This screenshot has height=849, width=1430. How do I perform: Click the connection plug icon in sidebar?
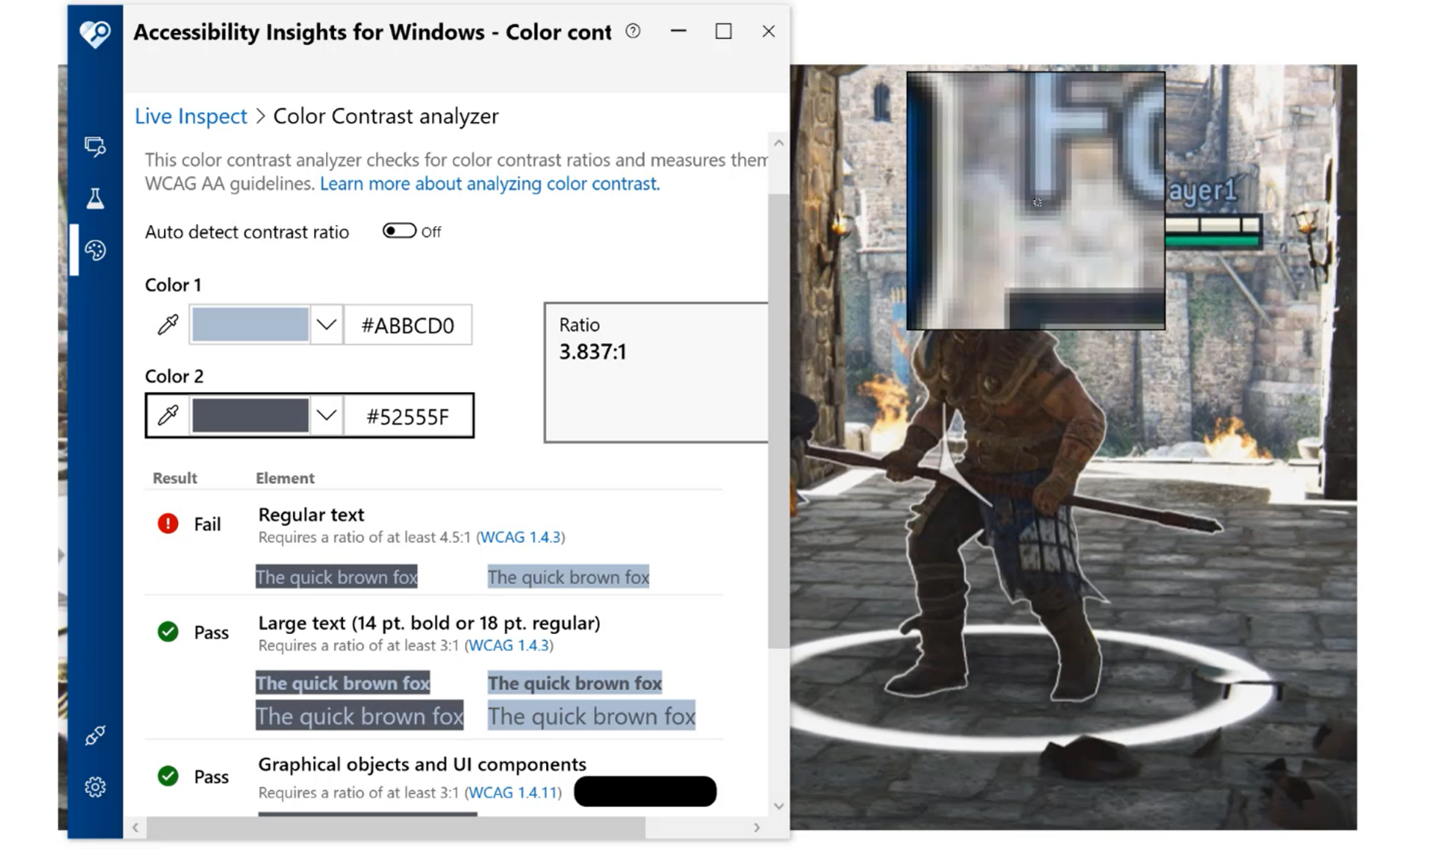tap(95, 736)
